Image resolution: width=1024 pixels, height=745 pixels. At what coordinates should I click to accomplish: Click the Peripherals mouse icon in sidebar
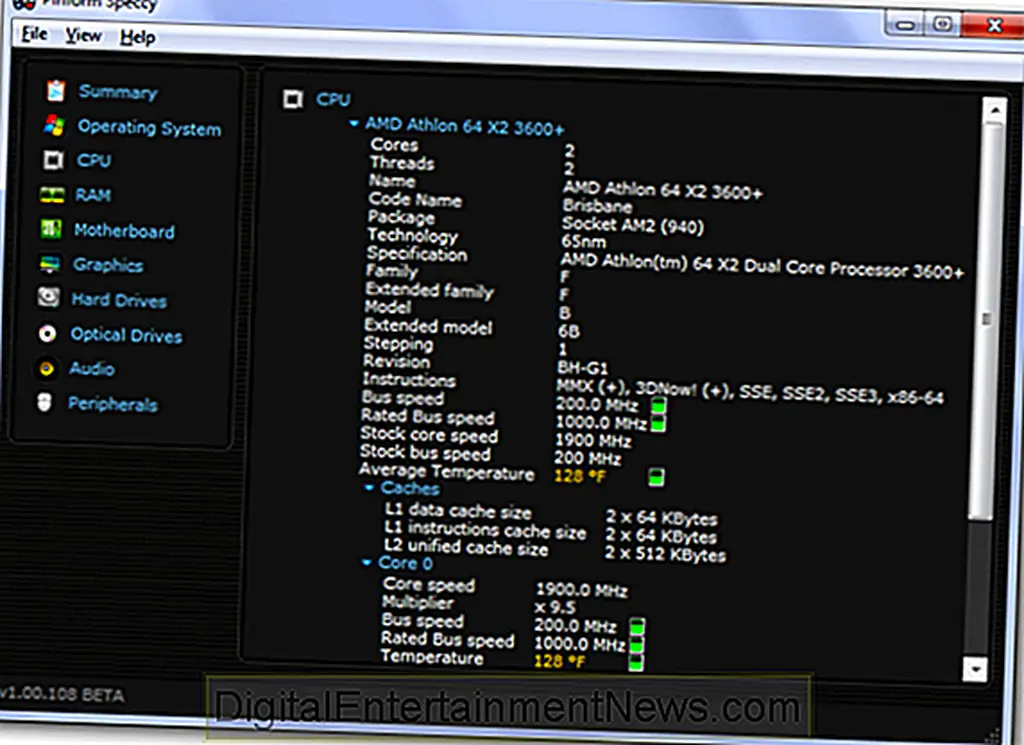pos(44,402)
